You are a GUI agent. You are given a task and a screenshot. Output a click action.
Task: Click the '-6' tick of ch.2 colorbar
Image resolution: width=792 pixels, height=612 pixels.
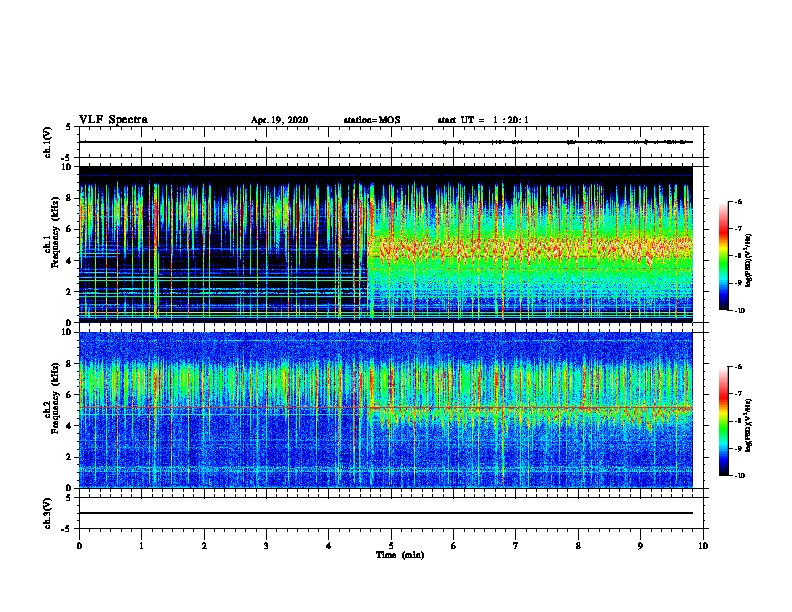pos(738,367)
